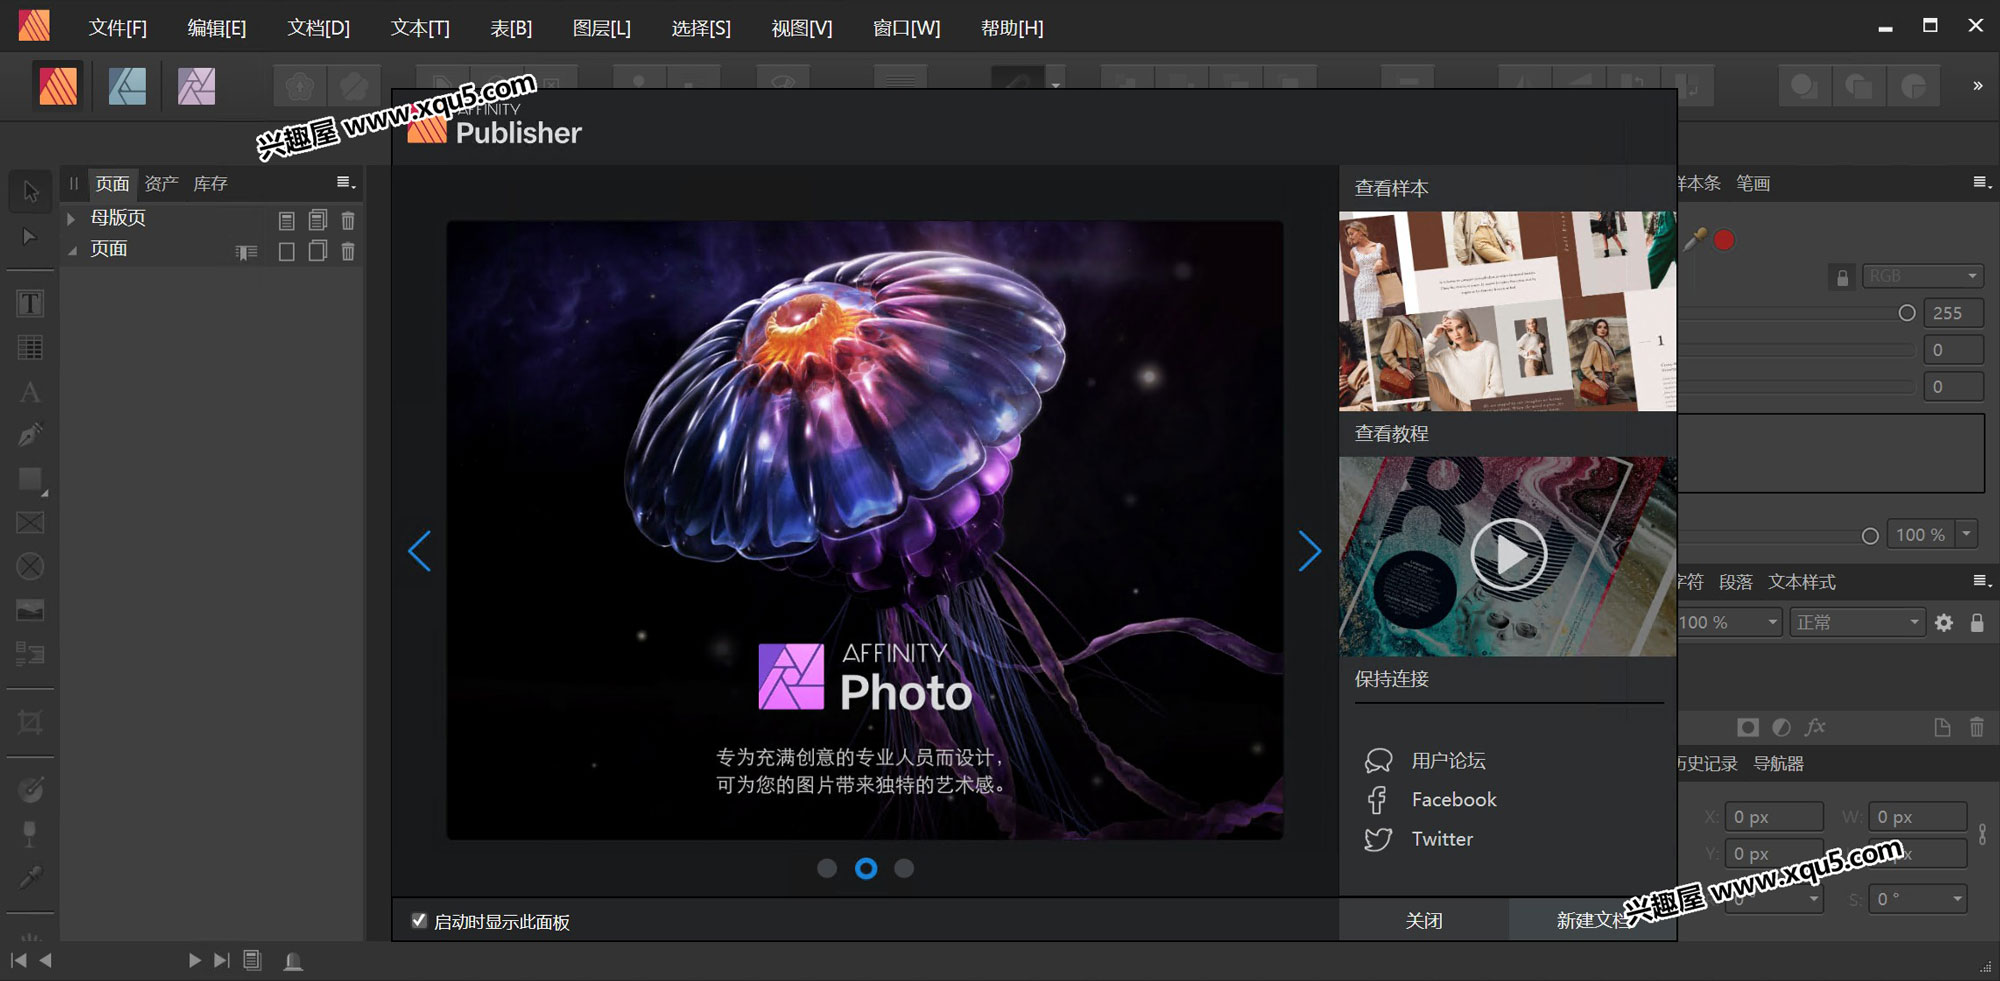The image size is (2000, 981).
Task: Select the Color Picker tool in sidebar
Action: (30, 877)
